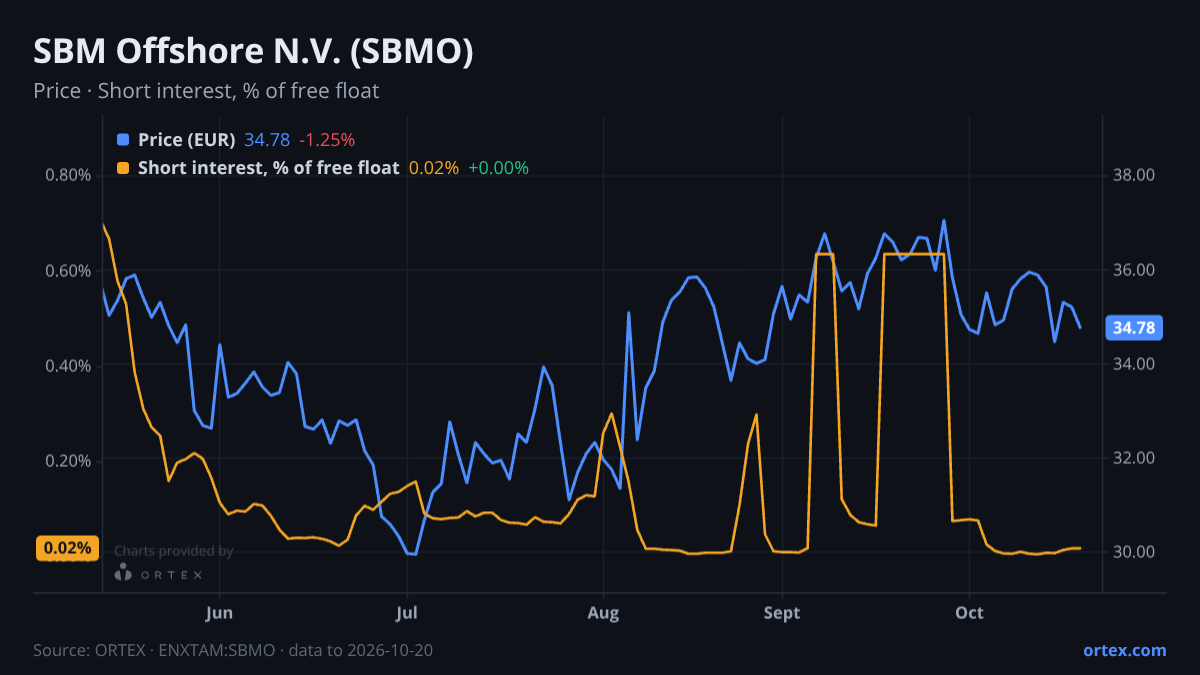This screenshot has height=675, width=1200.
Task: Click the Jul label on time axis
Action: (x=407, y=613)
